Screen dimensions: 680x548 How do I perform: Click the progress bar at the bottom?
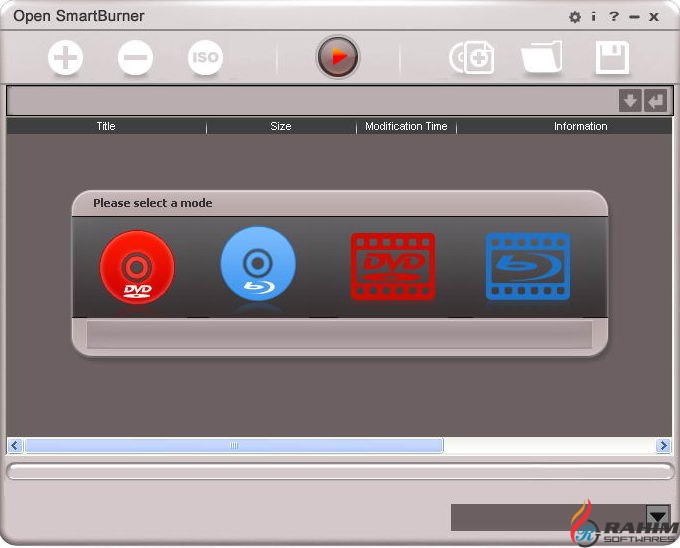pos(340,471)
